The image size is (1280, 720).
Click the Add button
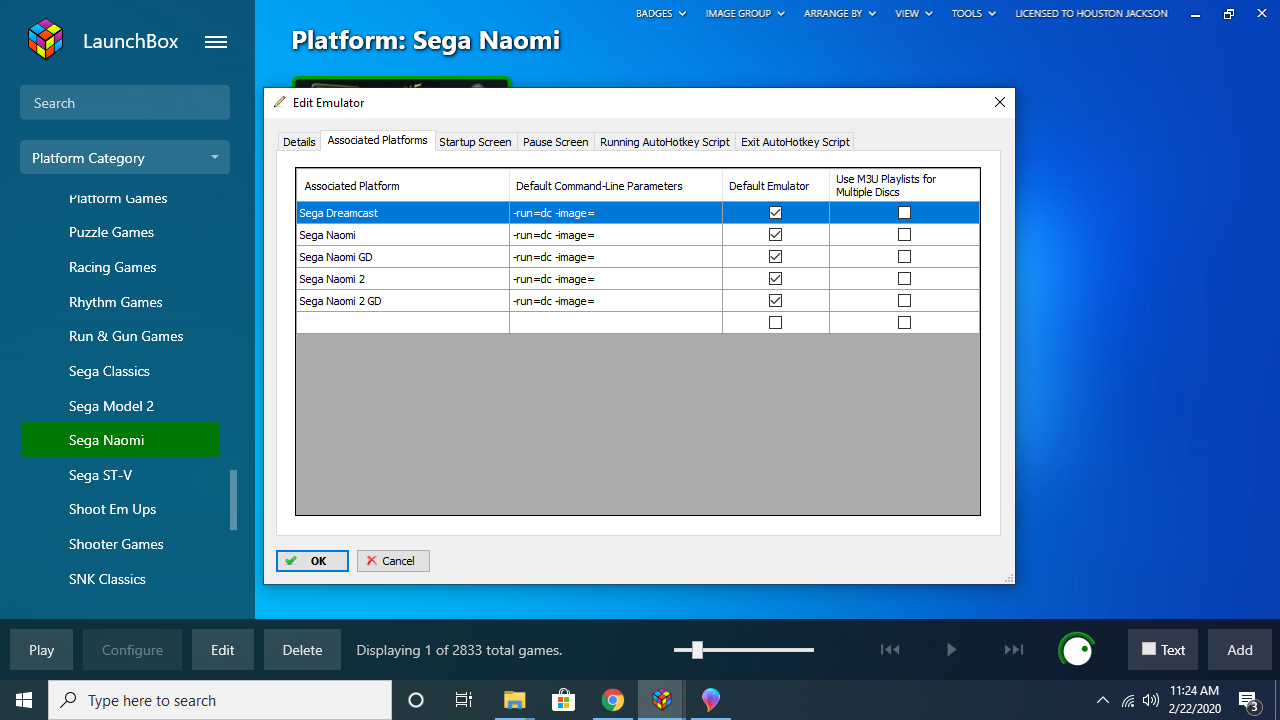click(x=1240, y=650)
